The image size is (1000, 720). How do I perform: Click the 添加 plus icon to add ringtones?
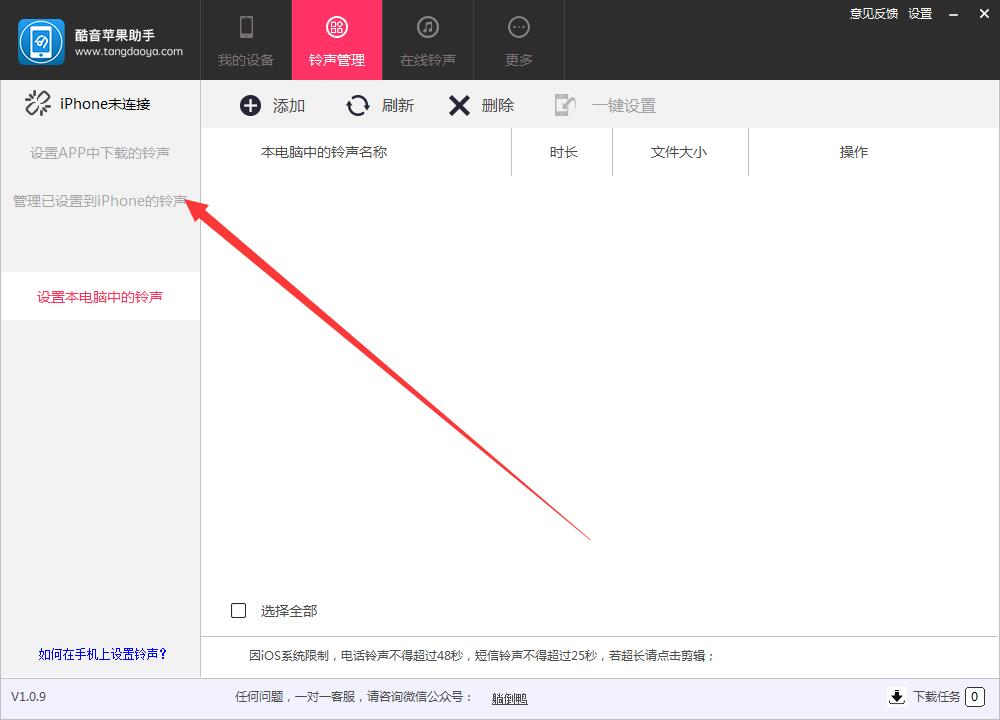249,104
